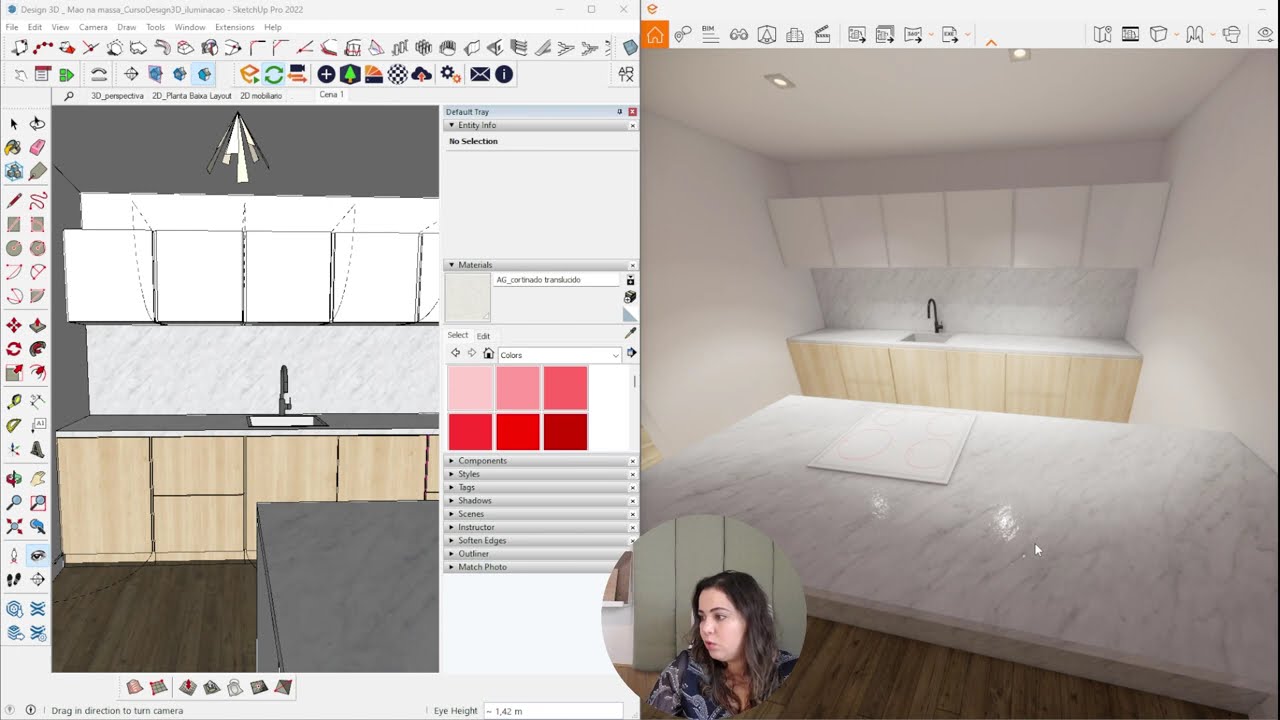Image resolution: width=1280 pixels, height=720 pixels.
Task: Open BIM mode in Enscape
Action: [710, 34]
